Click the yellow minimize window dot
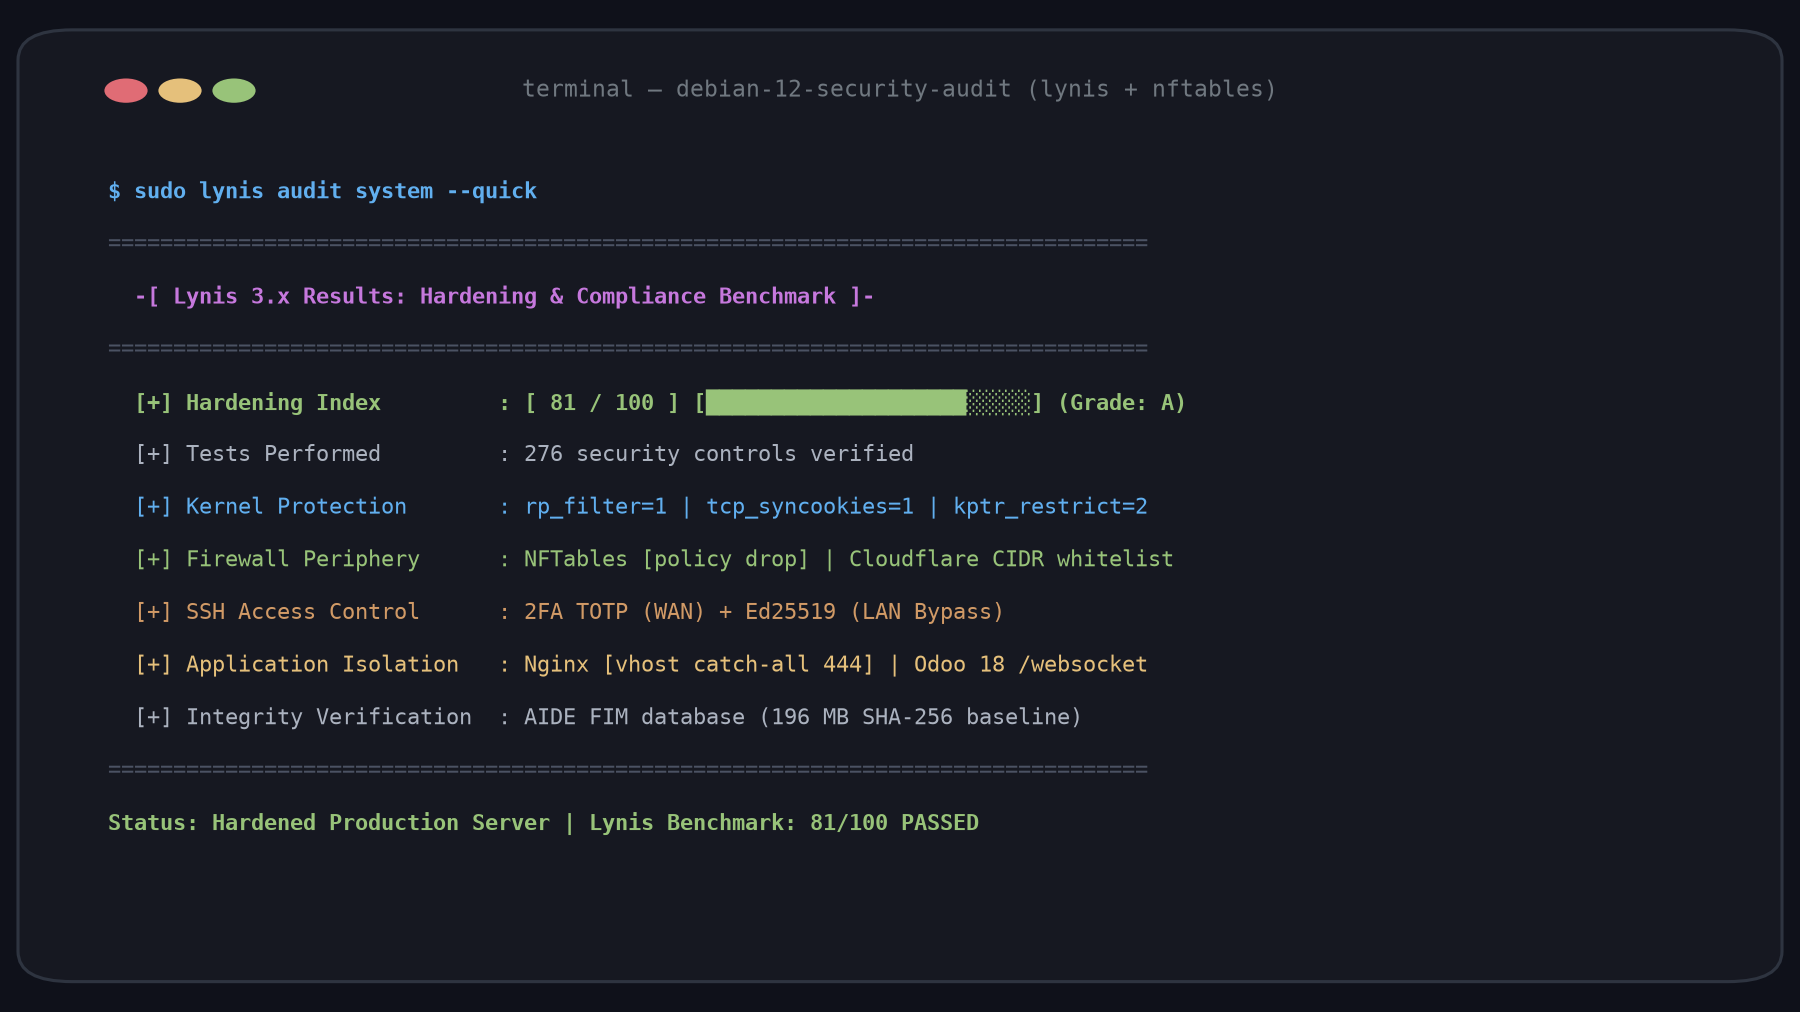Viewport: 1800px width, 1012px height. (180, 91)
